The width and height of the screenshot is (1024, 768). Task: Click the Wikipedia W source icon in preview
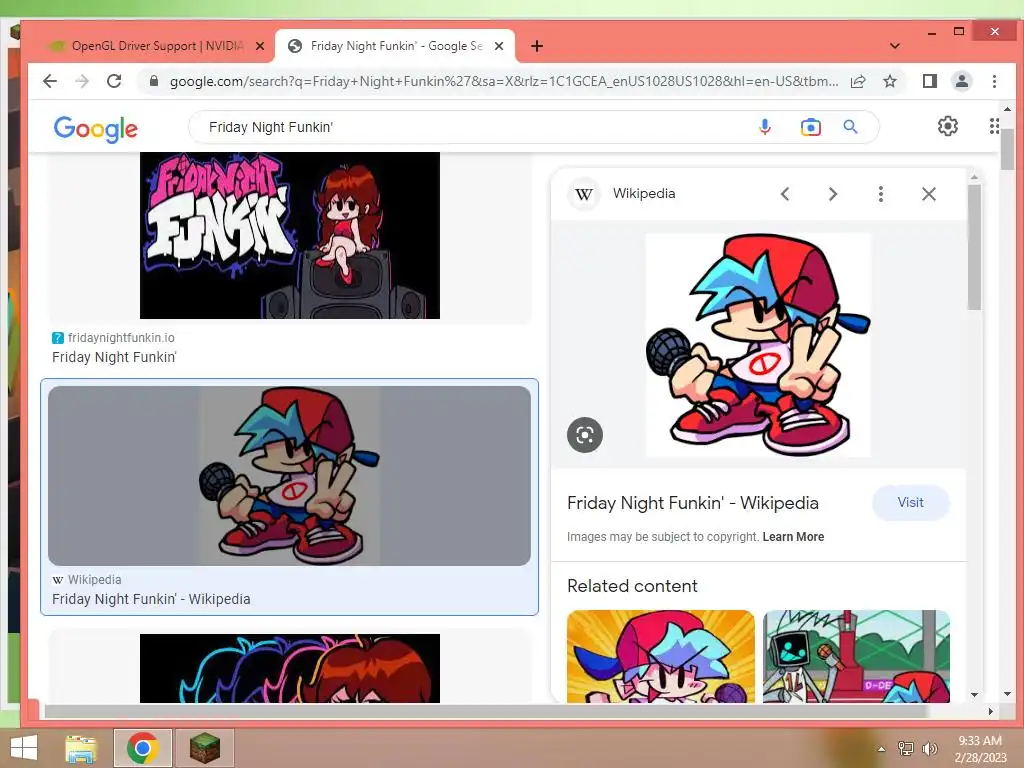(x=584, y=194)
